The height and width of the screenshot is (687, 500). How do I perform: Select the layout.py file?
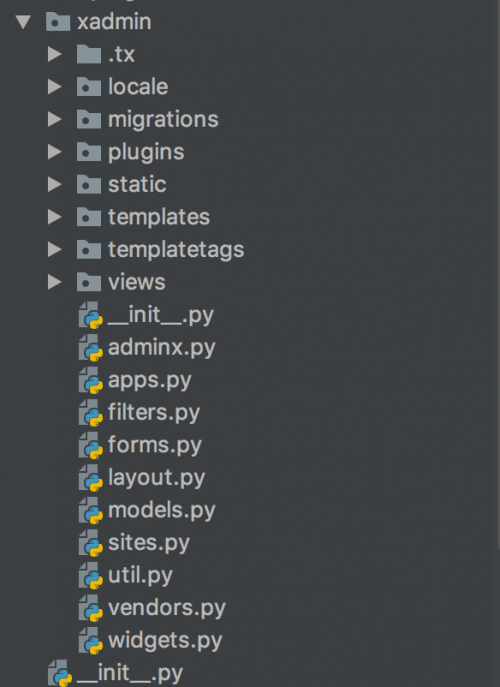156,478
